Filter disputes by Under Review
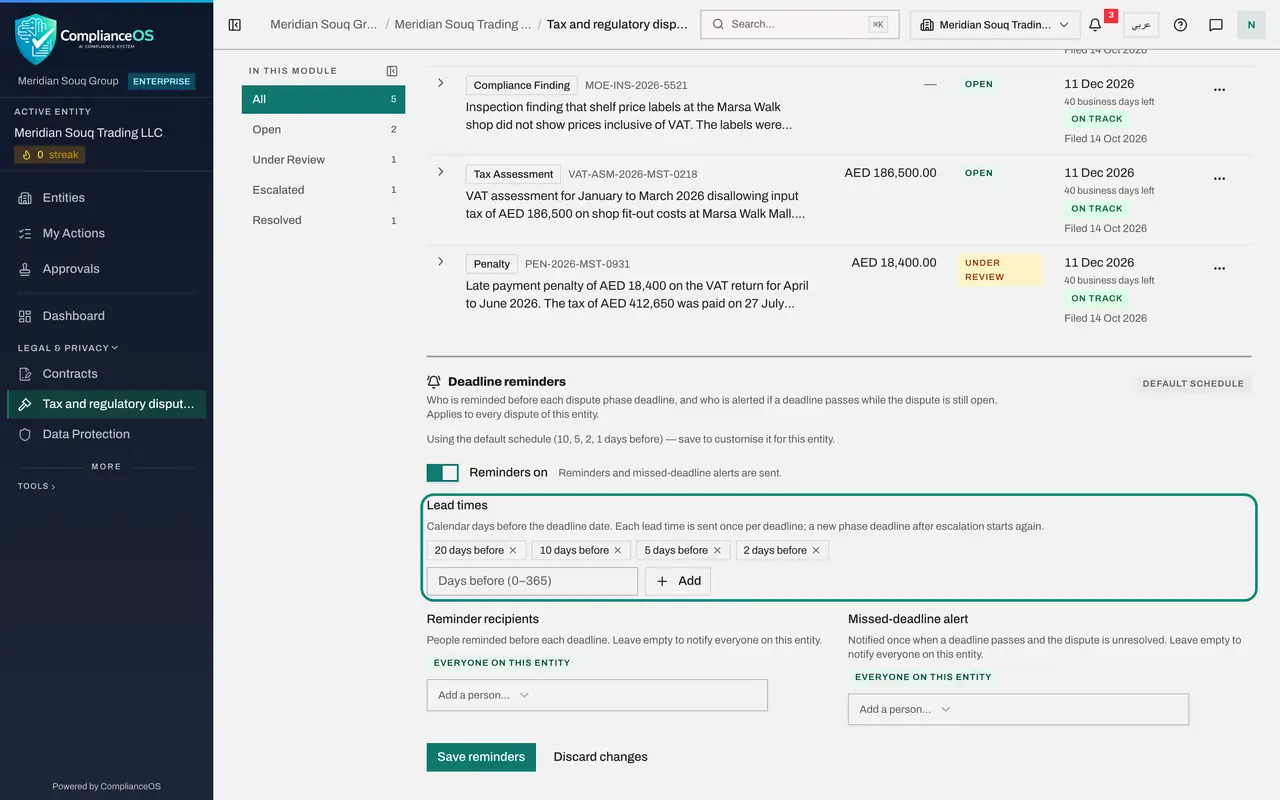The width and height of the screenshot is (1280, 800). (323, 159)
